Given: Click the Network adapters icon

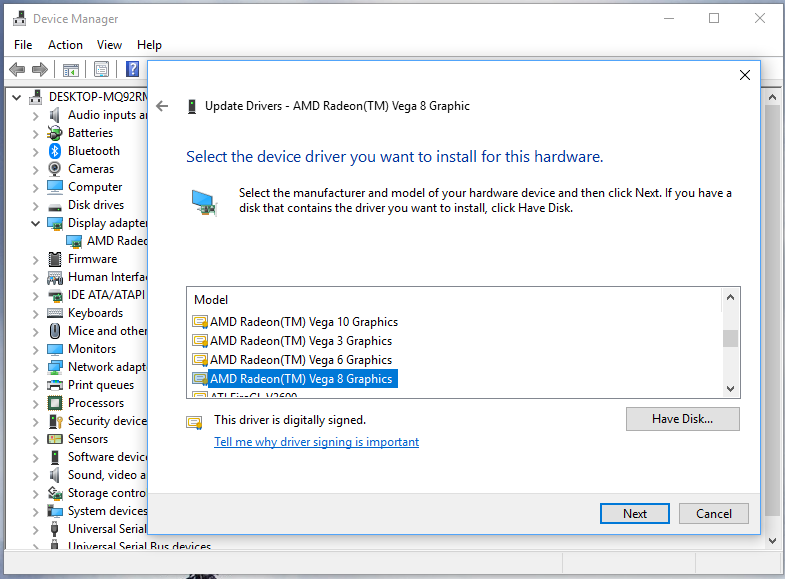Looking at the screenshot, I should pyautogui.click(x=55, y=367).
